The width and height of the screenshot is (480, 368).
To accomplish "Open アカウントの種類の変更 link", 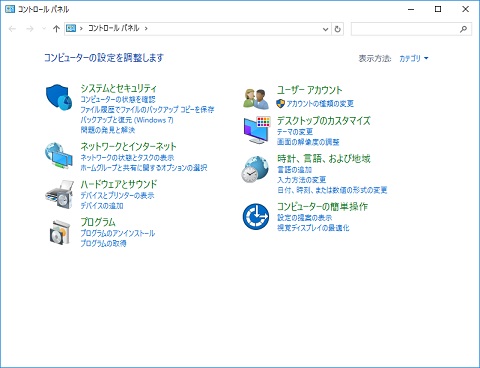I will (x=320, y=104).
